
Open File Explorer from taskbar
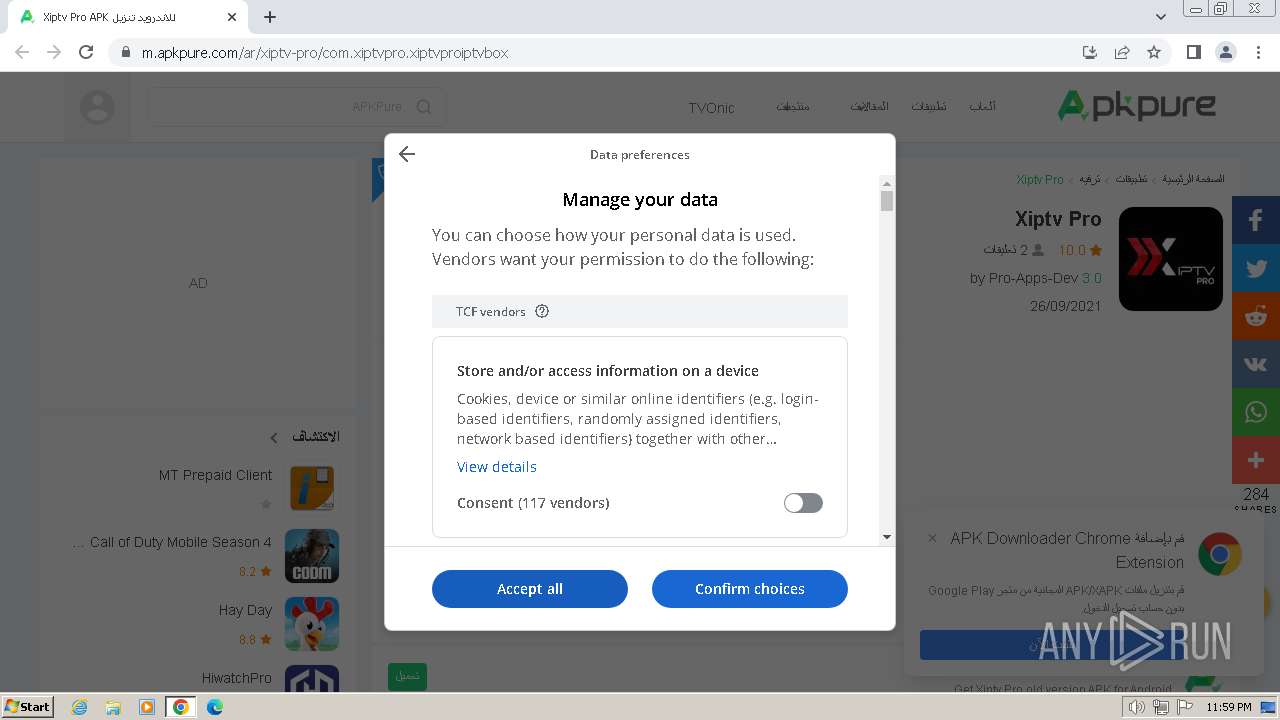click(113, 707)
